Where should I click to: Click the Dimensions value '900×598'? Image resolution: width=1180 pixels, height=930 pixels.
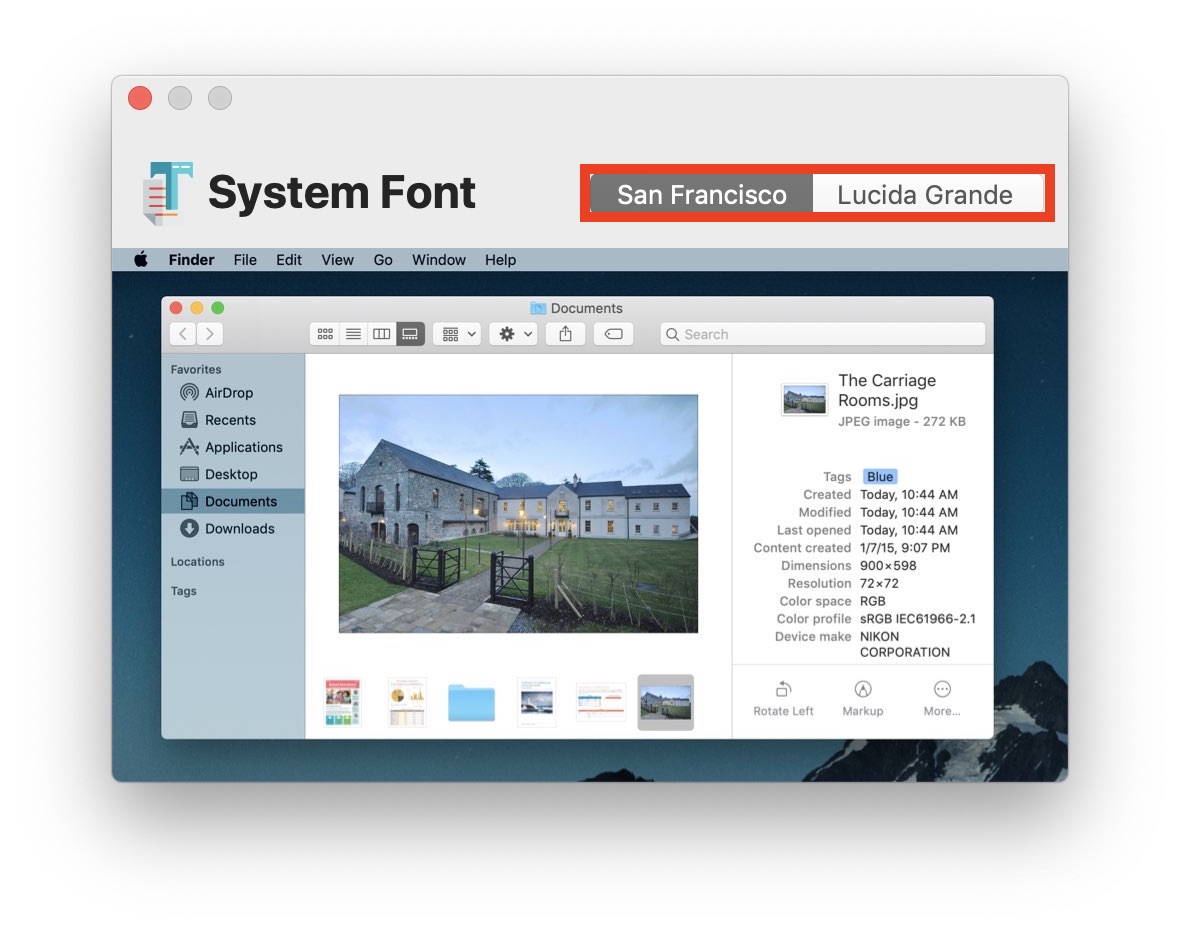coord(888,566)
